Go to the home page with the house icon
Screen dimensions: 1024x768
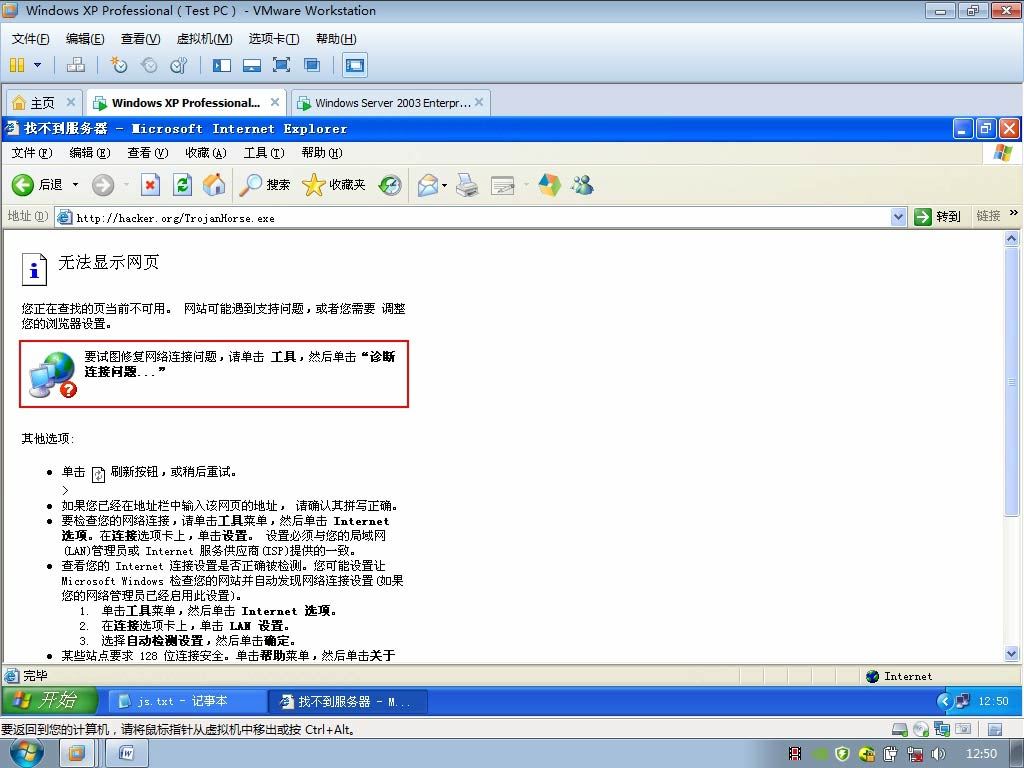pyautogui.click(x=214, y=185)
